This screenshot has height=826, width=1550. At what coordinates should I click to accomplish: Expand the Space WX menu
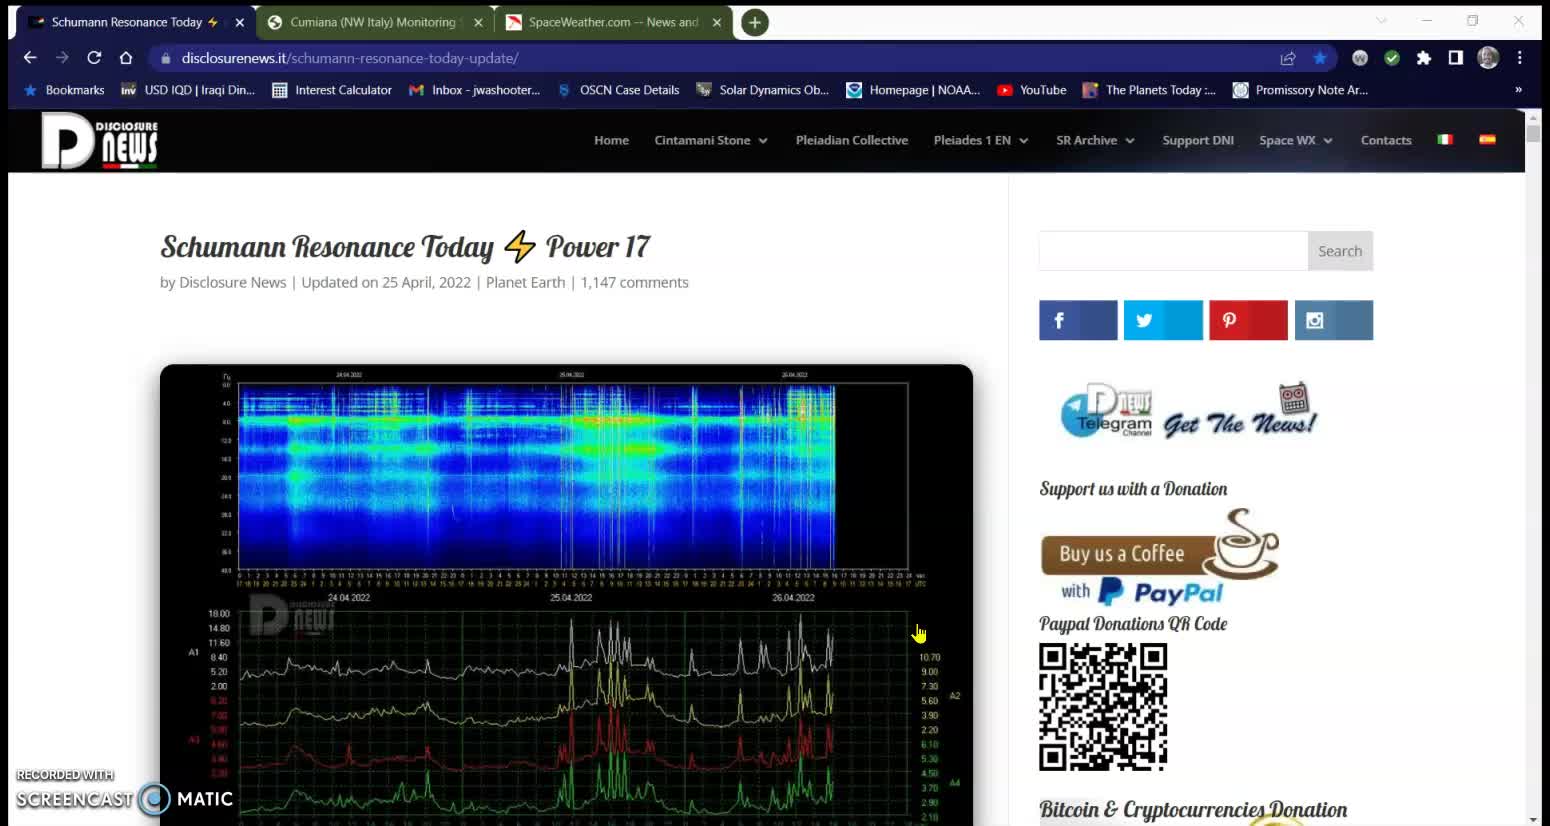click(1296, 140)
